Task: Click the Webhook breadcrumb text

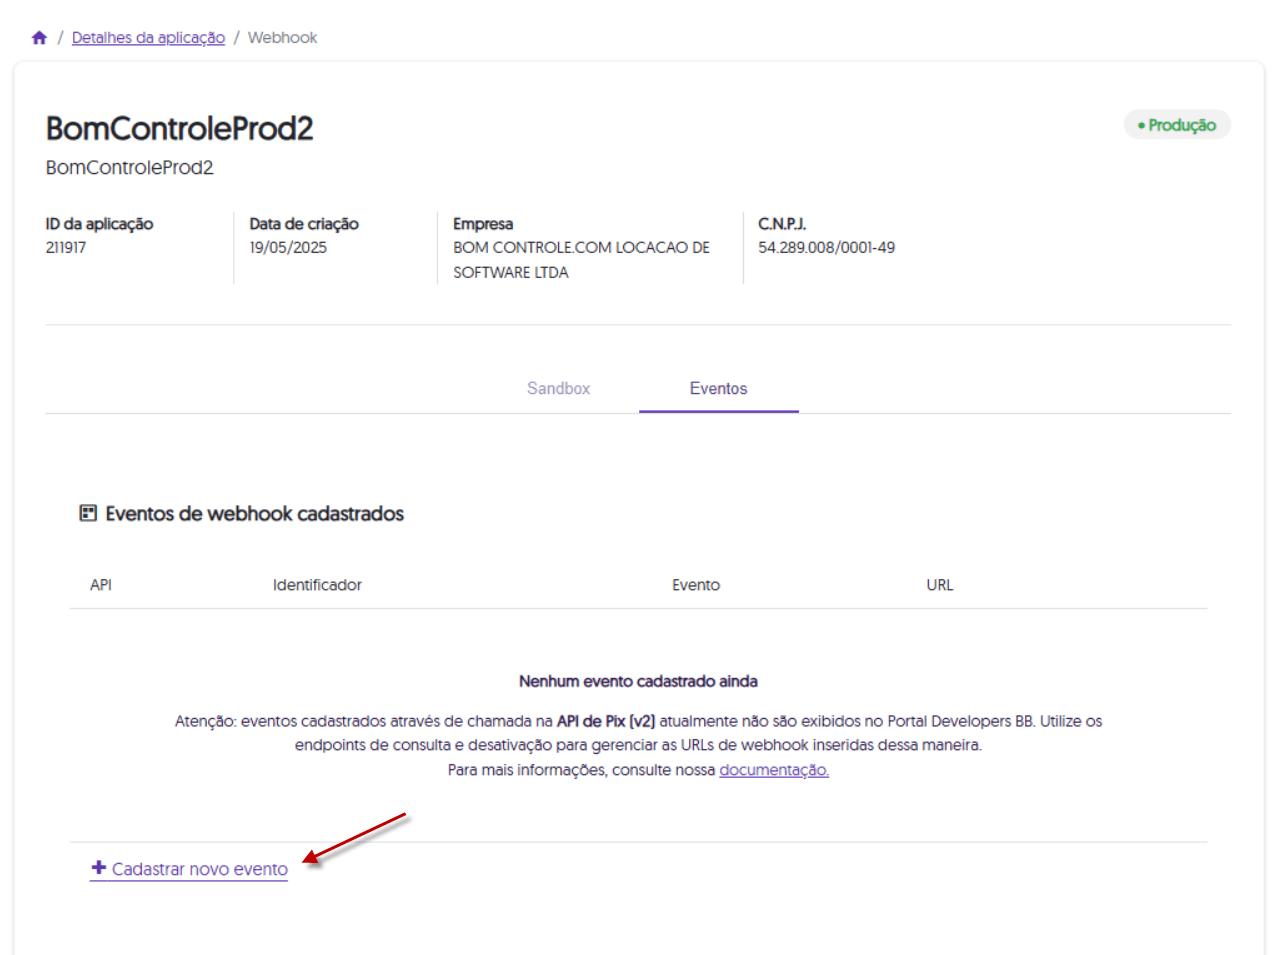Action: tap(282, 38)
